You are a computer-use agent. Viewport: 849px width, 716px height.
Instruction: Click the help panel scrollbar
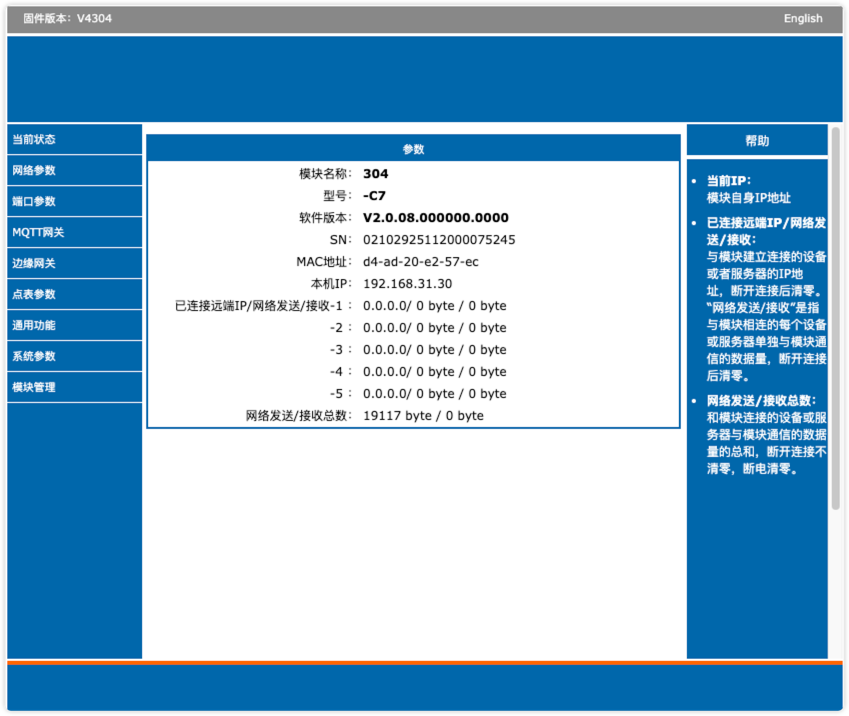pos(835,318)
